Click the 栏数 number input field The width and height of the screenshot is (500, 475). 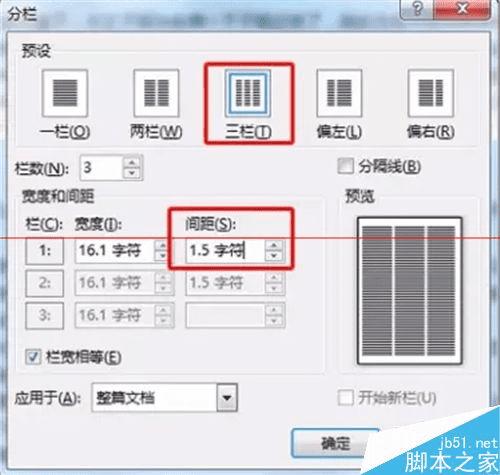(101, 167)
